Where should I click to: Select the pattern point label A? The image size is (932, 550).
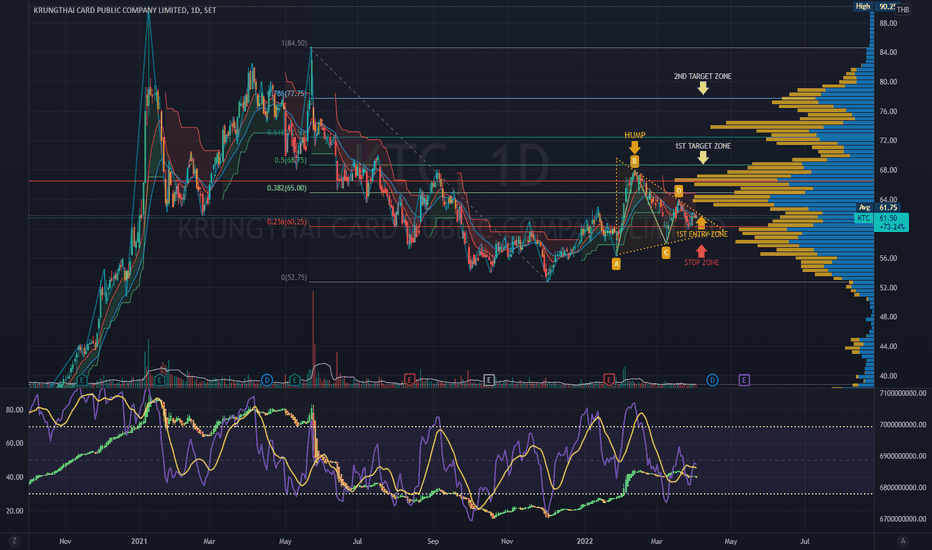616,263
